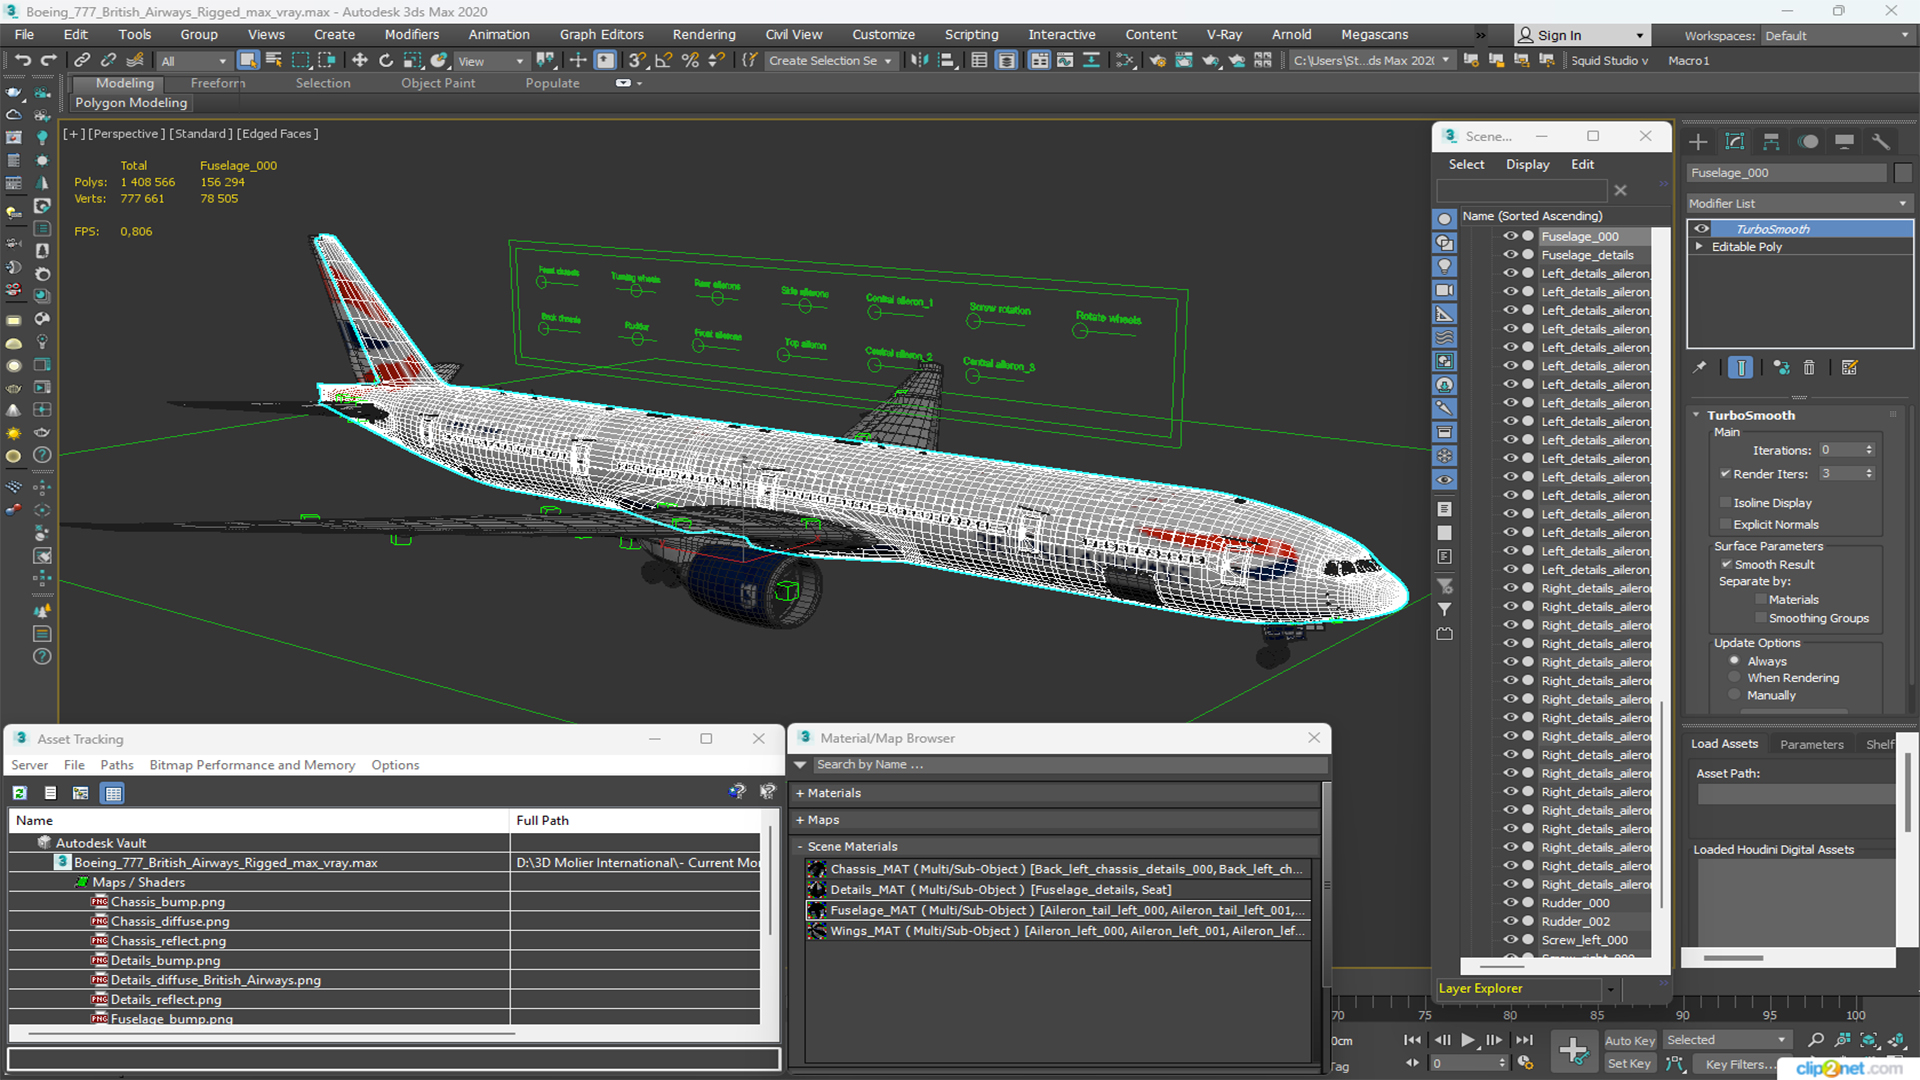Screen dimensions: 1920x1080
Task: Activate the Select and Rotate tool
Action: click(386, 61)
